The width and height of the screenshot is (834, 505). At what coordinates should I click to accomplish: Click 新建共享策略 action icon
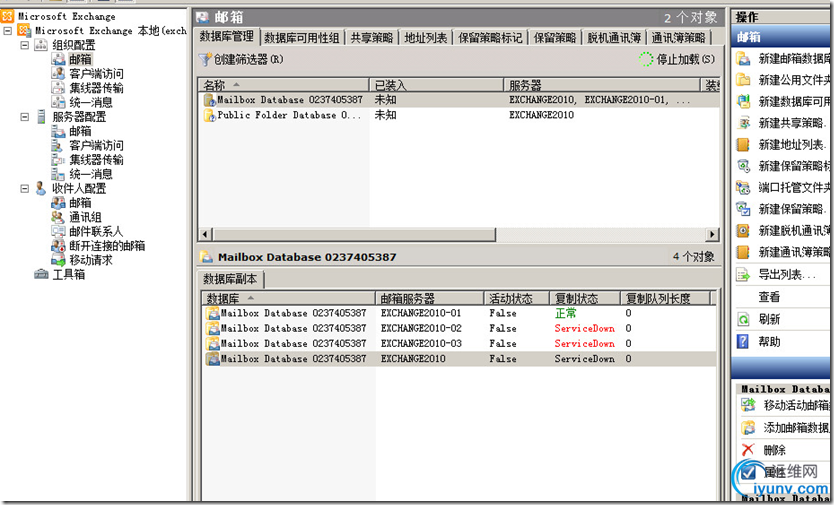743,123
